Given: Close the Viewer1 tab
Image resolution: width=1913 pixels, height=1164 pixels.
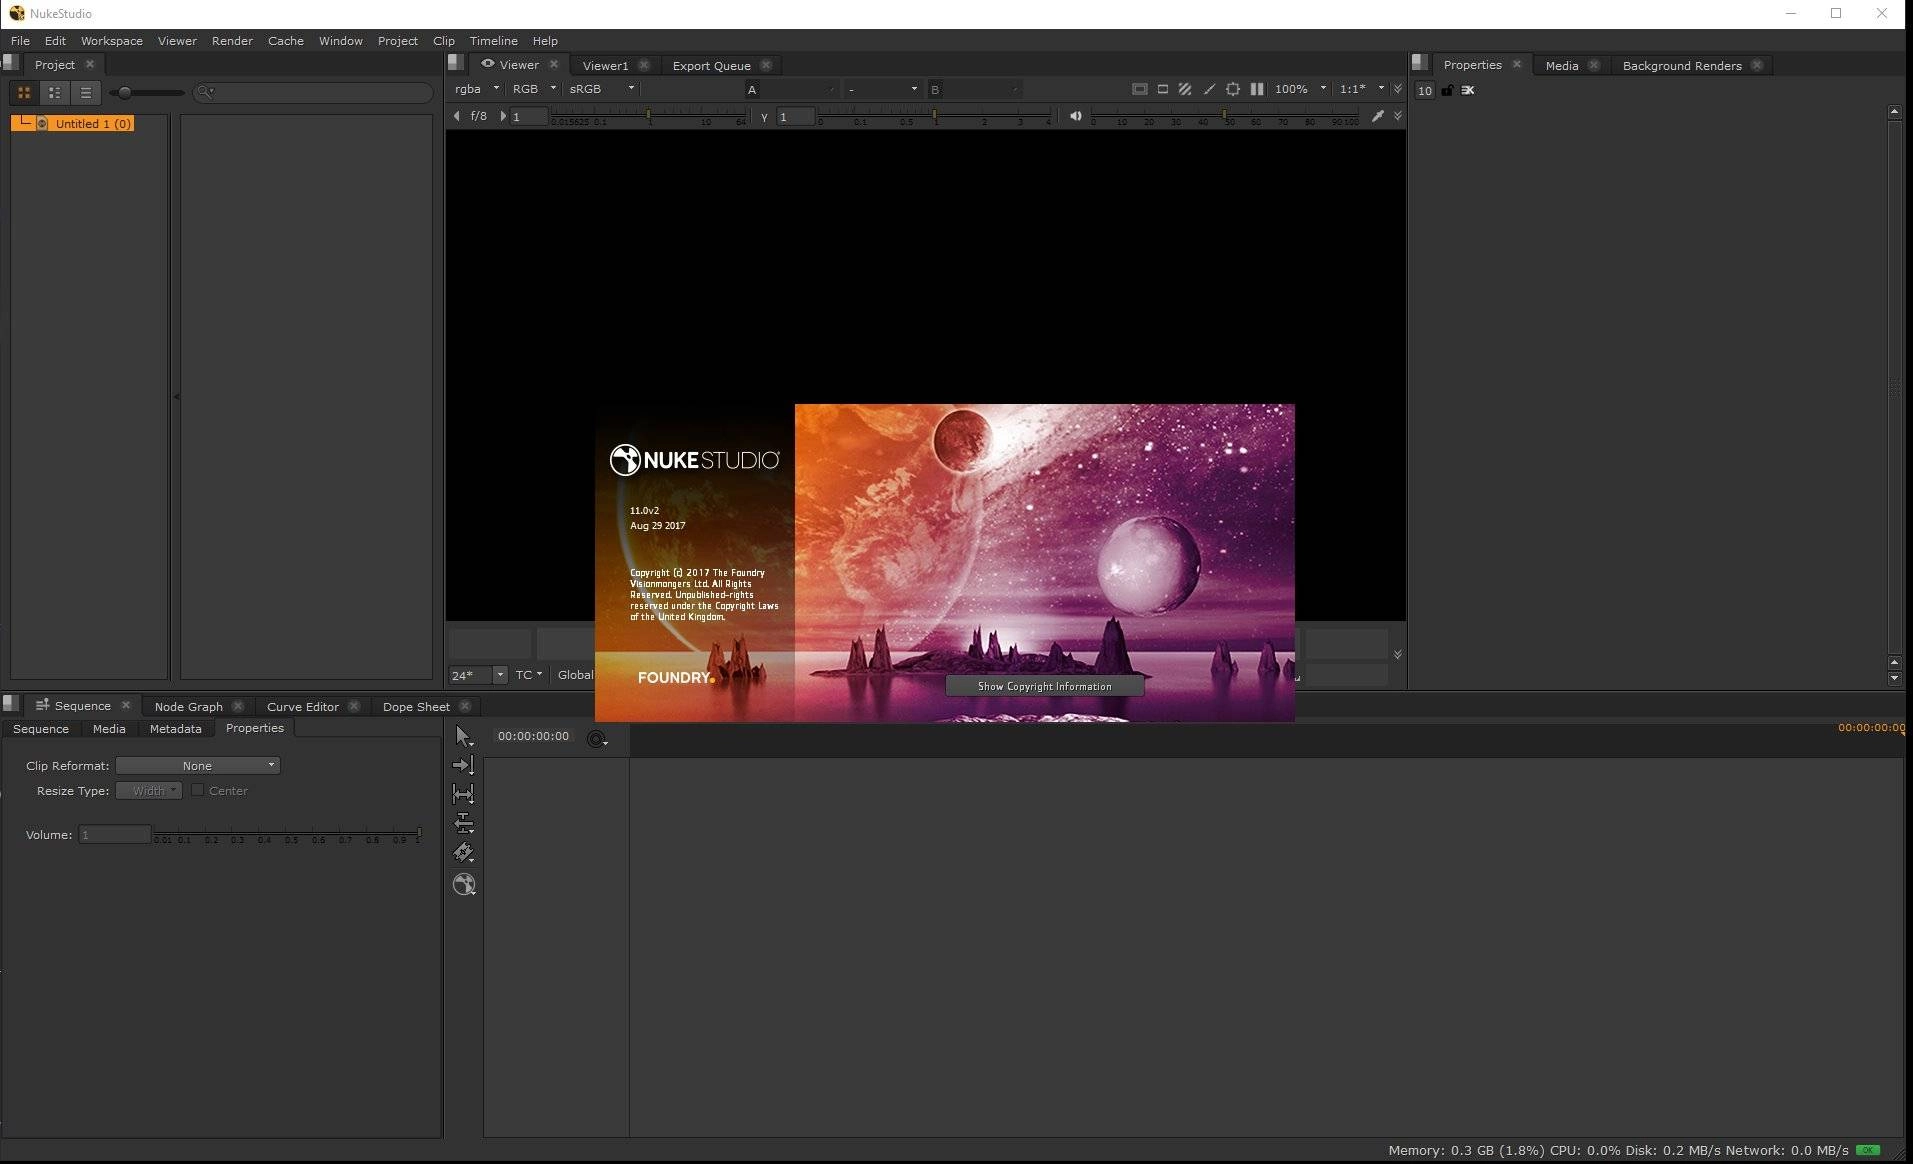Looking at the screenshot, I should (643, 65).
